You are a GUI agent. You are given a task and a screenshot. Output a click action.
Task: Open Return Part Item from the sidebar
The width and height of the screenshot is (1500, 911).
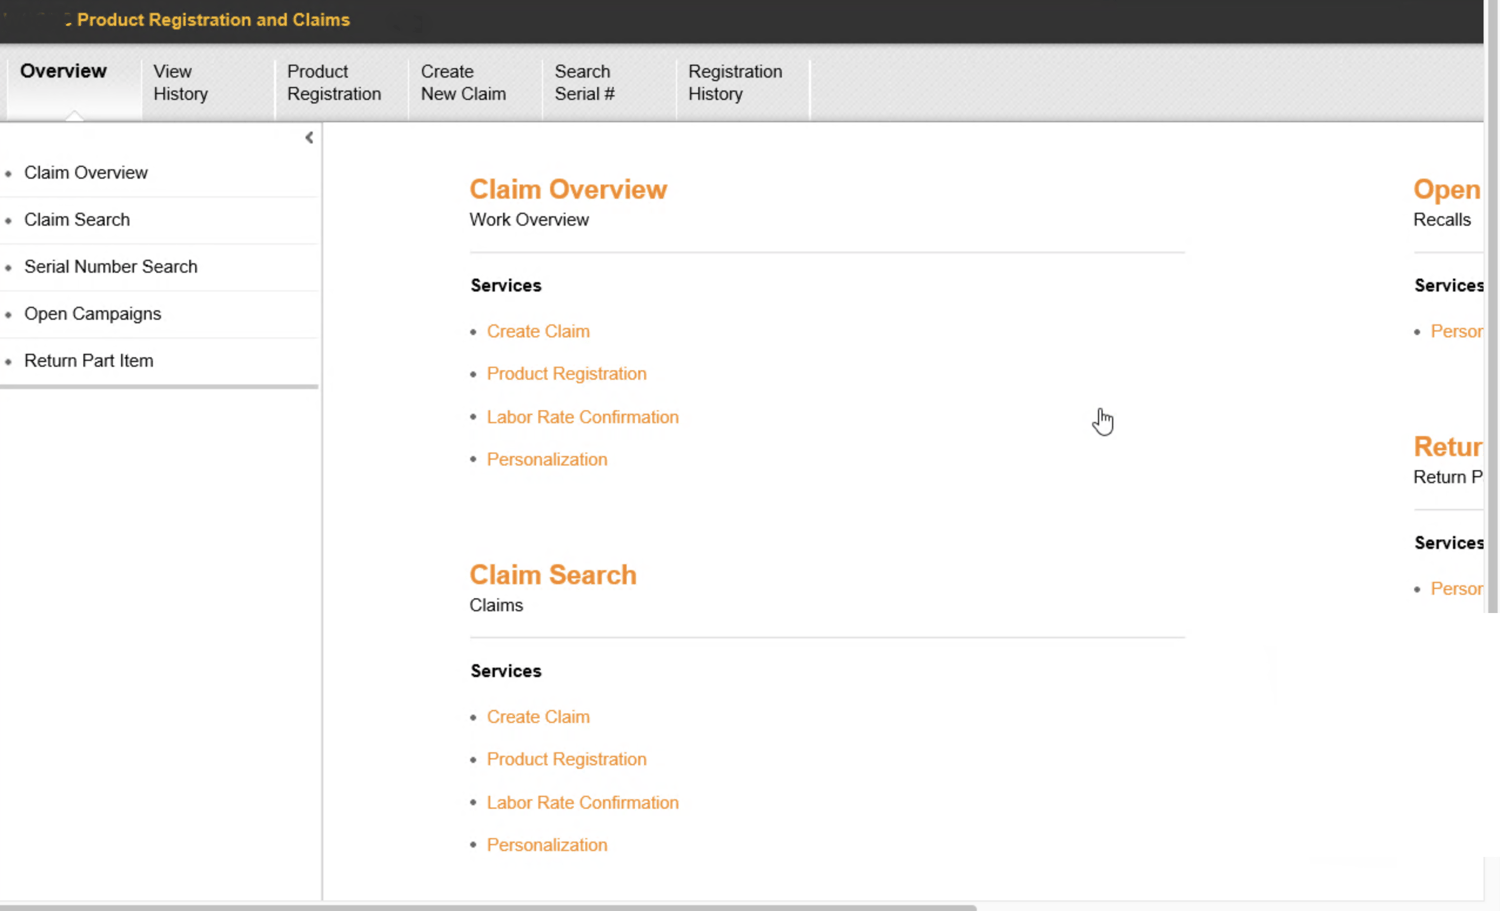[x=88, y=360]
